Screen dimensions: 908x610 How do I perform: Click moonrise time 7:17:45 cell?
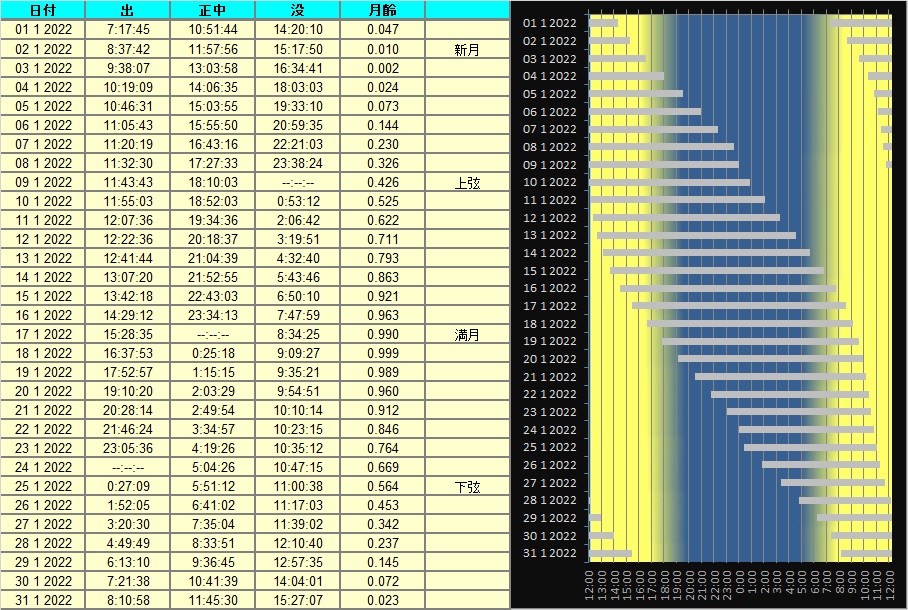[128, 30]
